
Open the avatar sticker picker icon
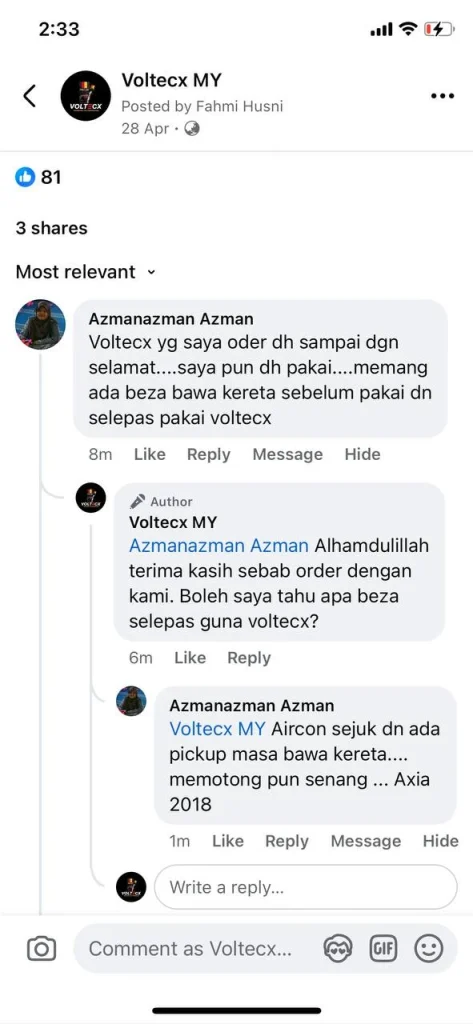coord(338,948)
